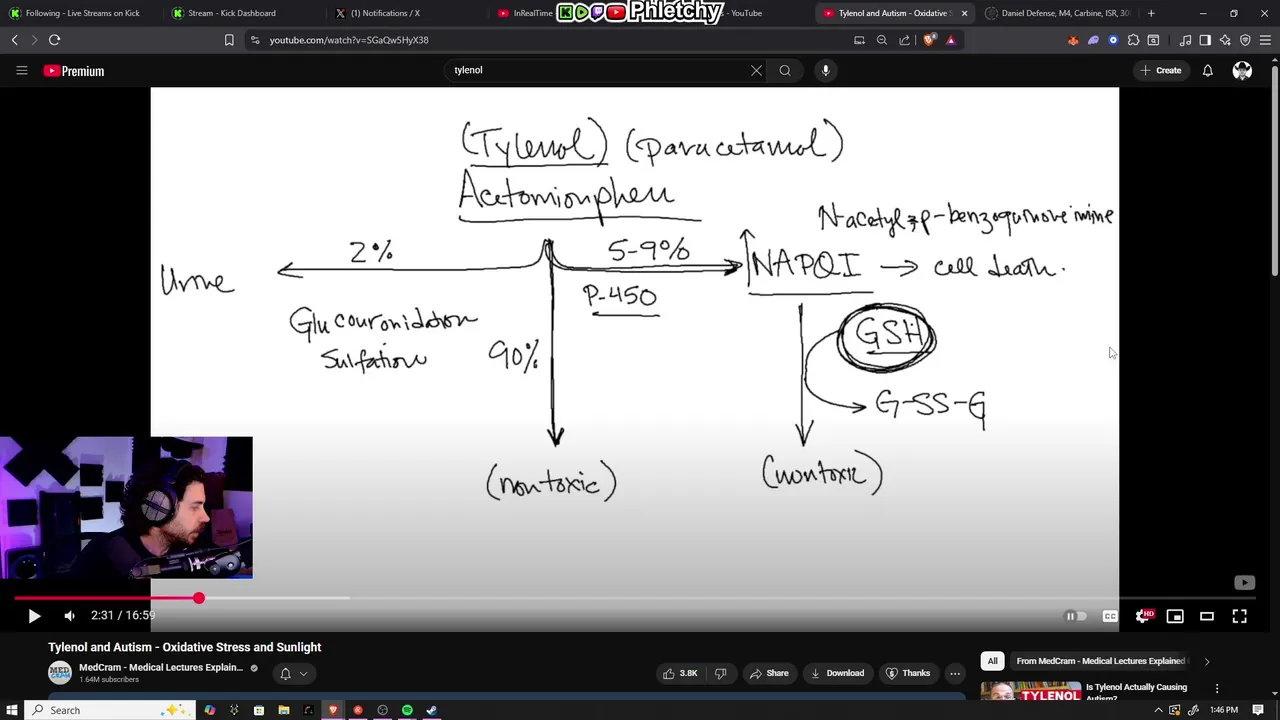Image resolution: width=1280 pixels, height=720 pixels.
Task: Enable theater mode
Action: 1207,616
